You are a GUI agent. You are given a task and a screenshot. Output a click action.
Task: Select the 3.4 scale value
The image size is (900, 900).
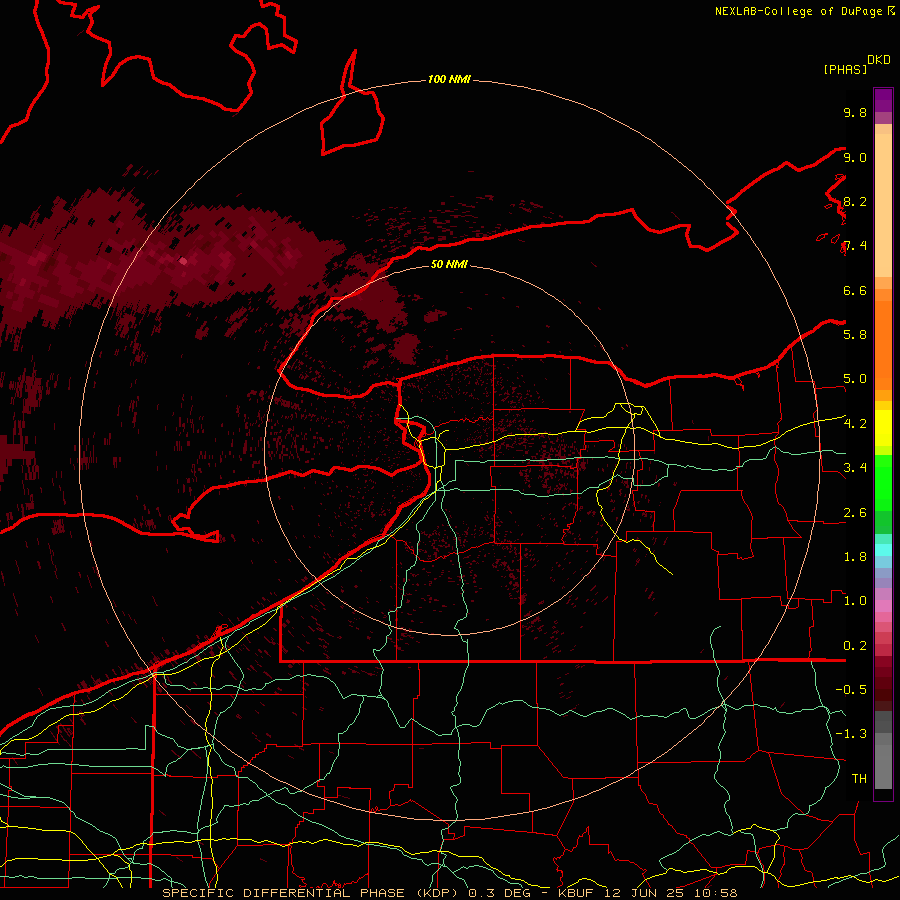[x=855, y=468]
